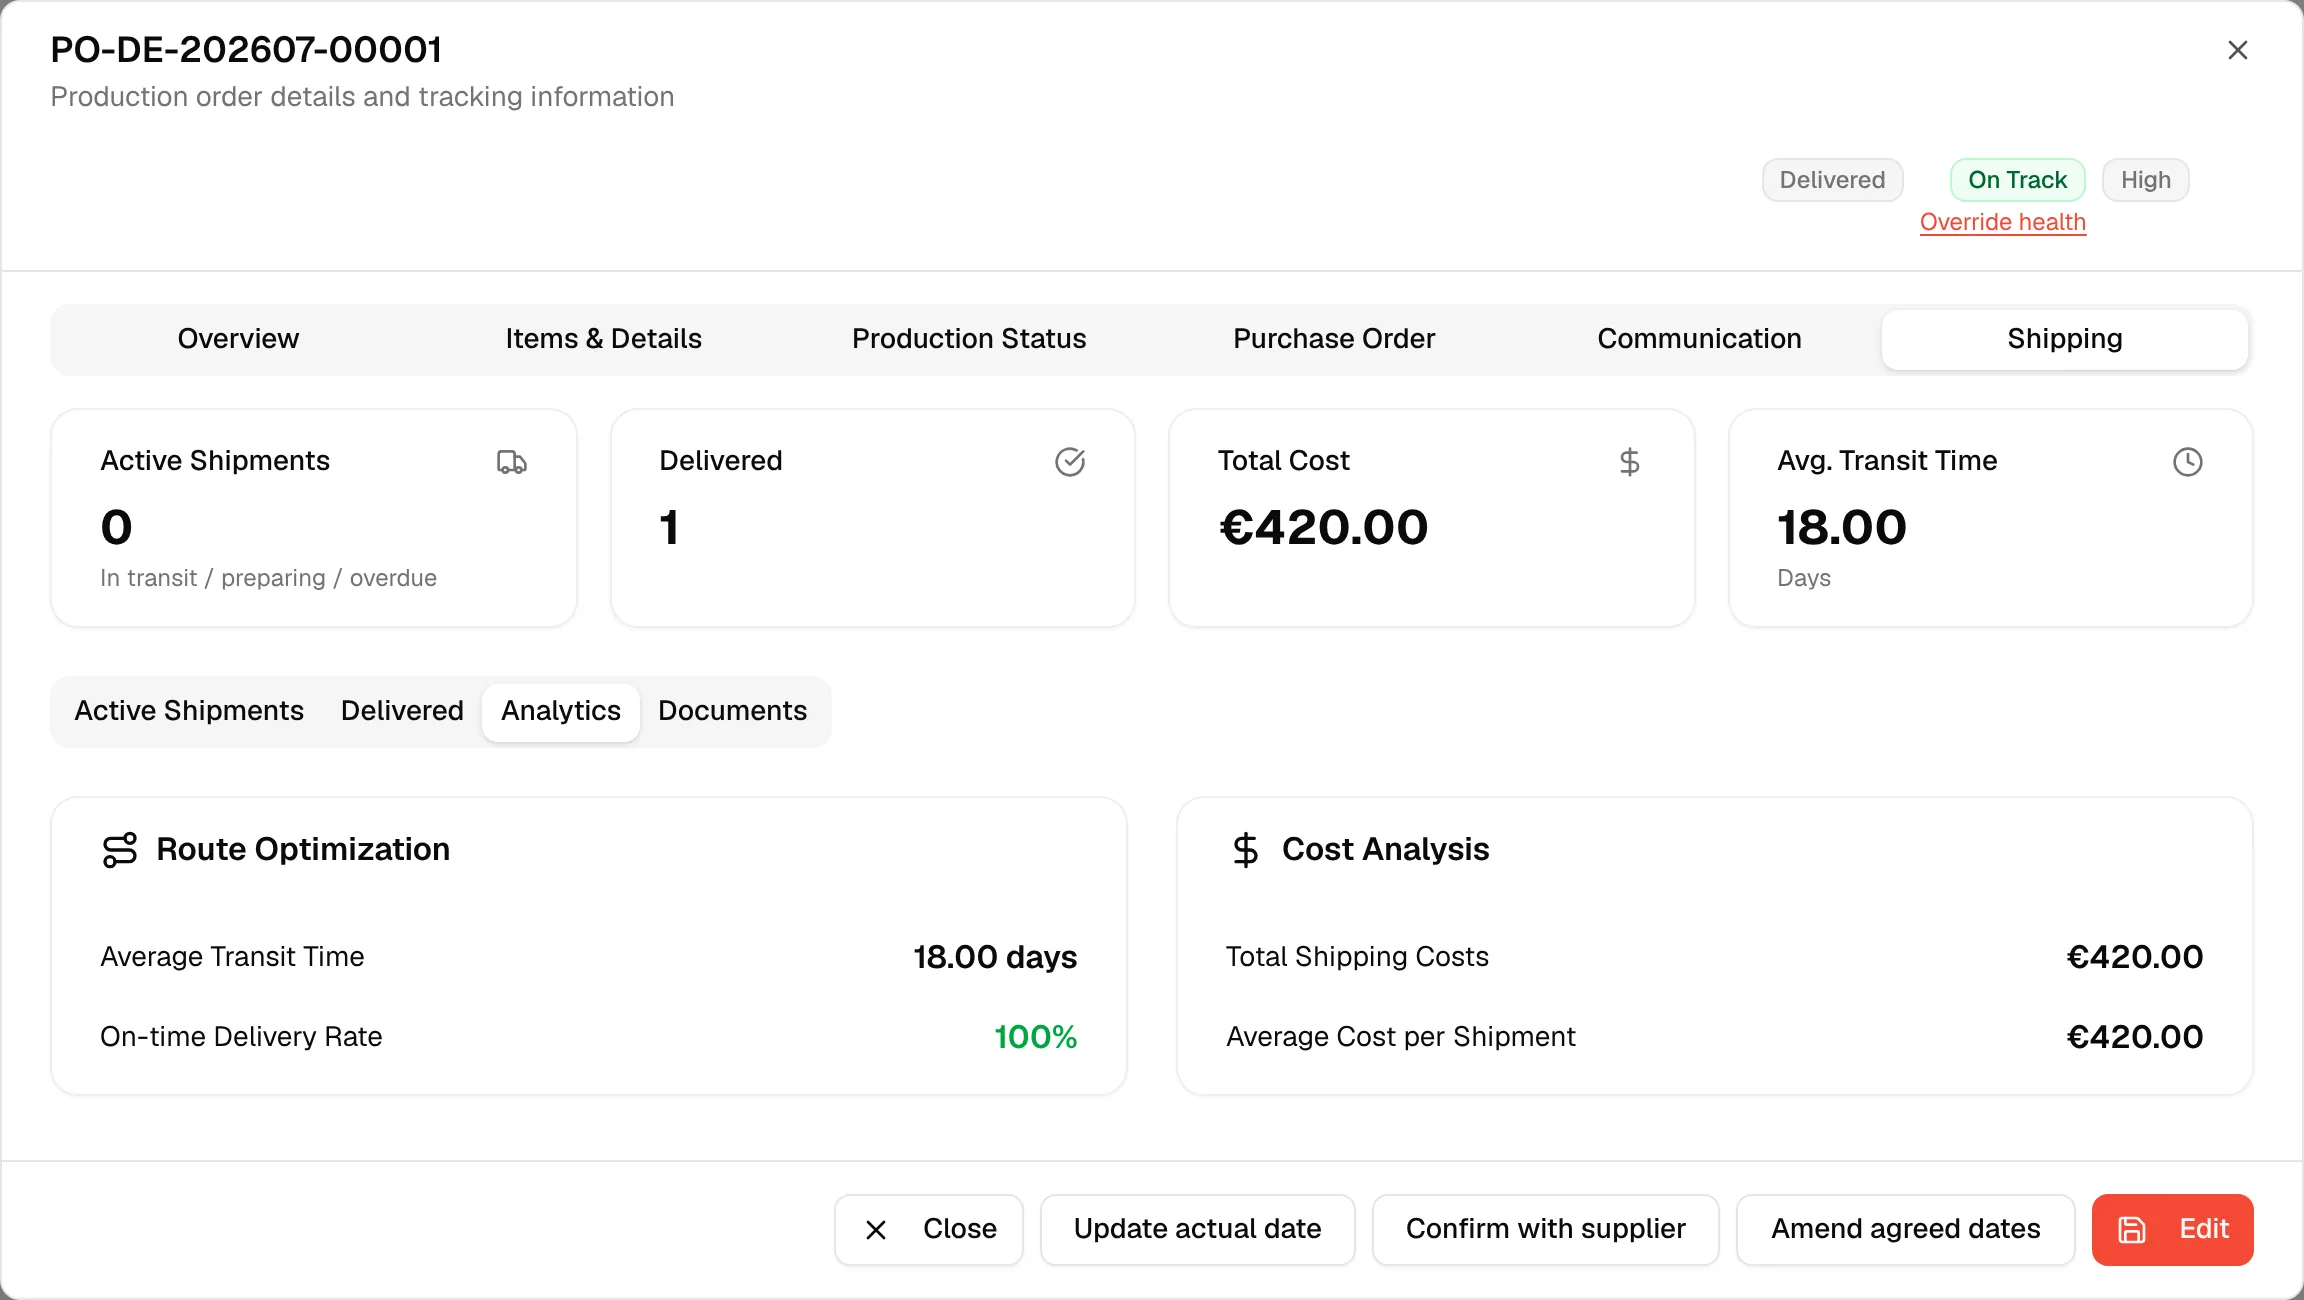The width and height of the screenshot is (2304, 1300).
Task: Open the Communication tab
Action: pyautogui.click(x=1699, y=339)
